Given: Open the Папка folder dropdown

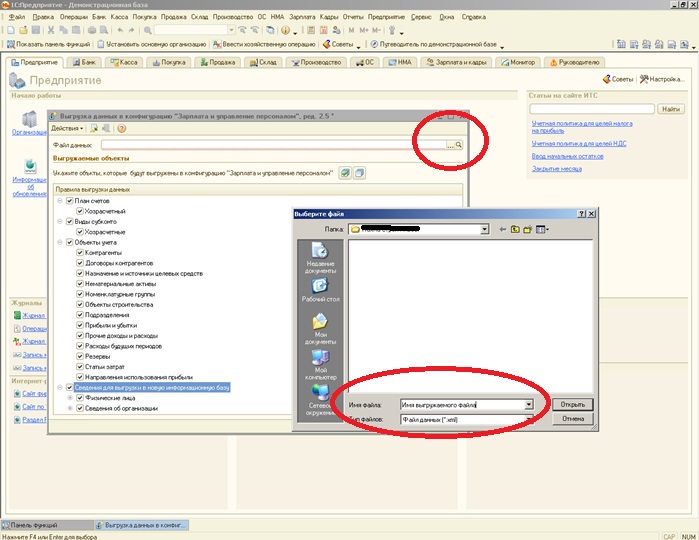Looking at the screenshot, I should (485, 229).
